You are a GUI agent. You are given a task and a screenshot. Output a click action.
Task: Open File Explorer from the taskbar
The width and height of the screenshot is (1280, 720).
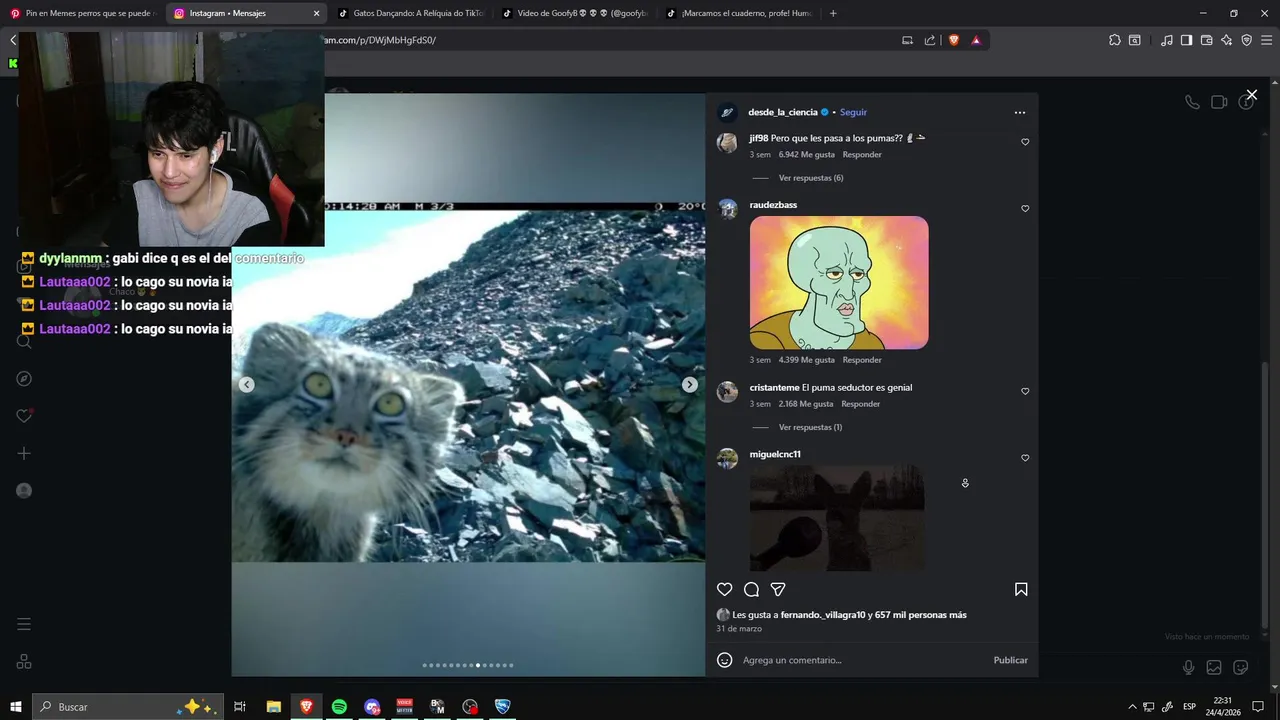pyautogui.click(x=273, y=707)
